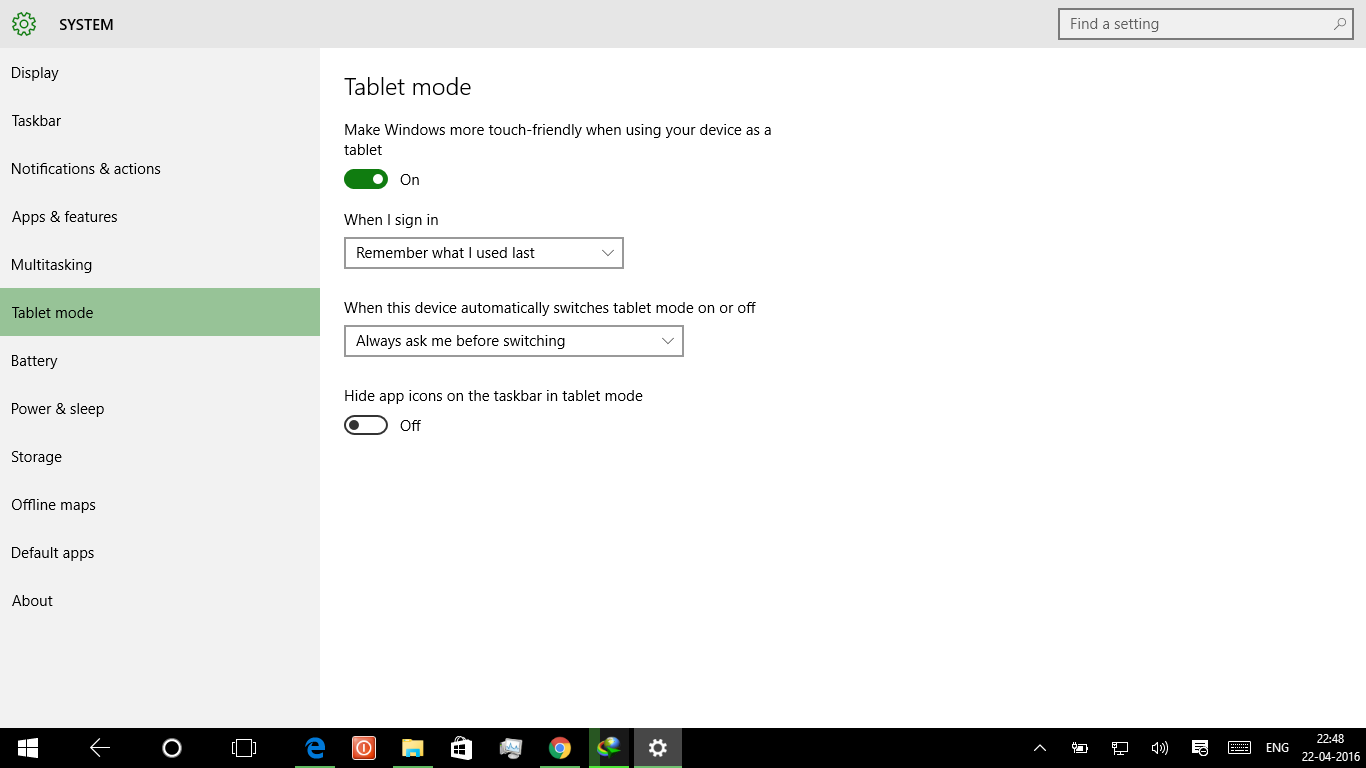Launch Google Chrome from the taskbar
The width and height of the screenshot is (1366, 768).
tap(560, 748)
